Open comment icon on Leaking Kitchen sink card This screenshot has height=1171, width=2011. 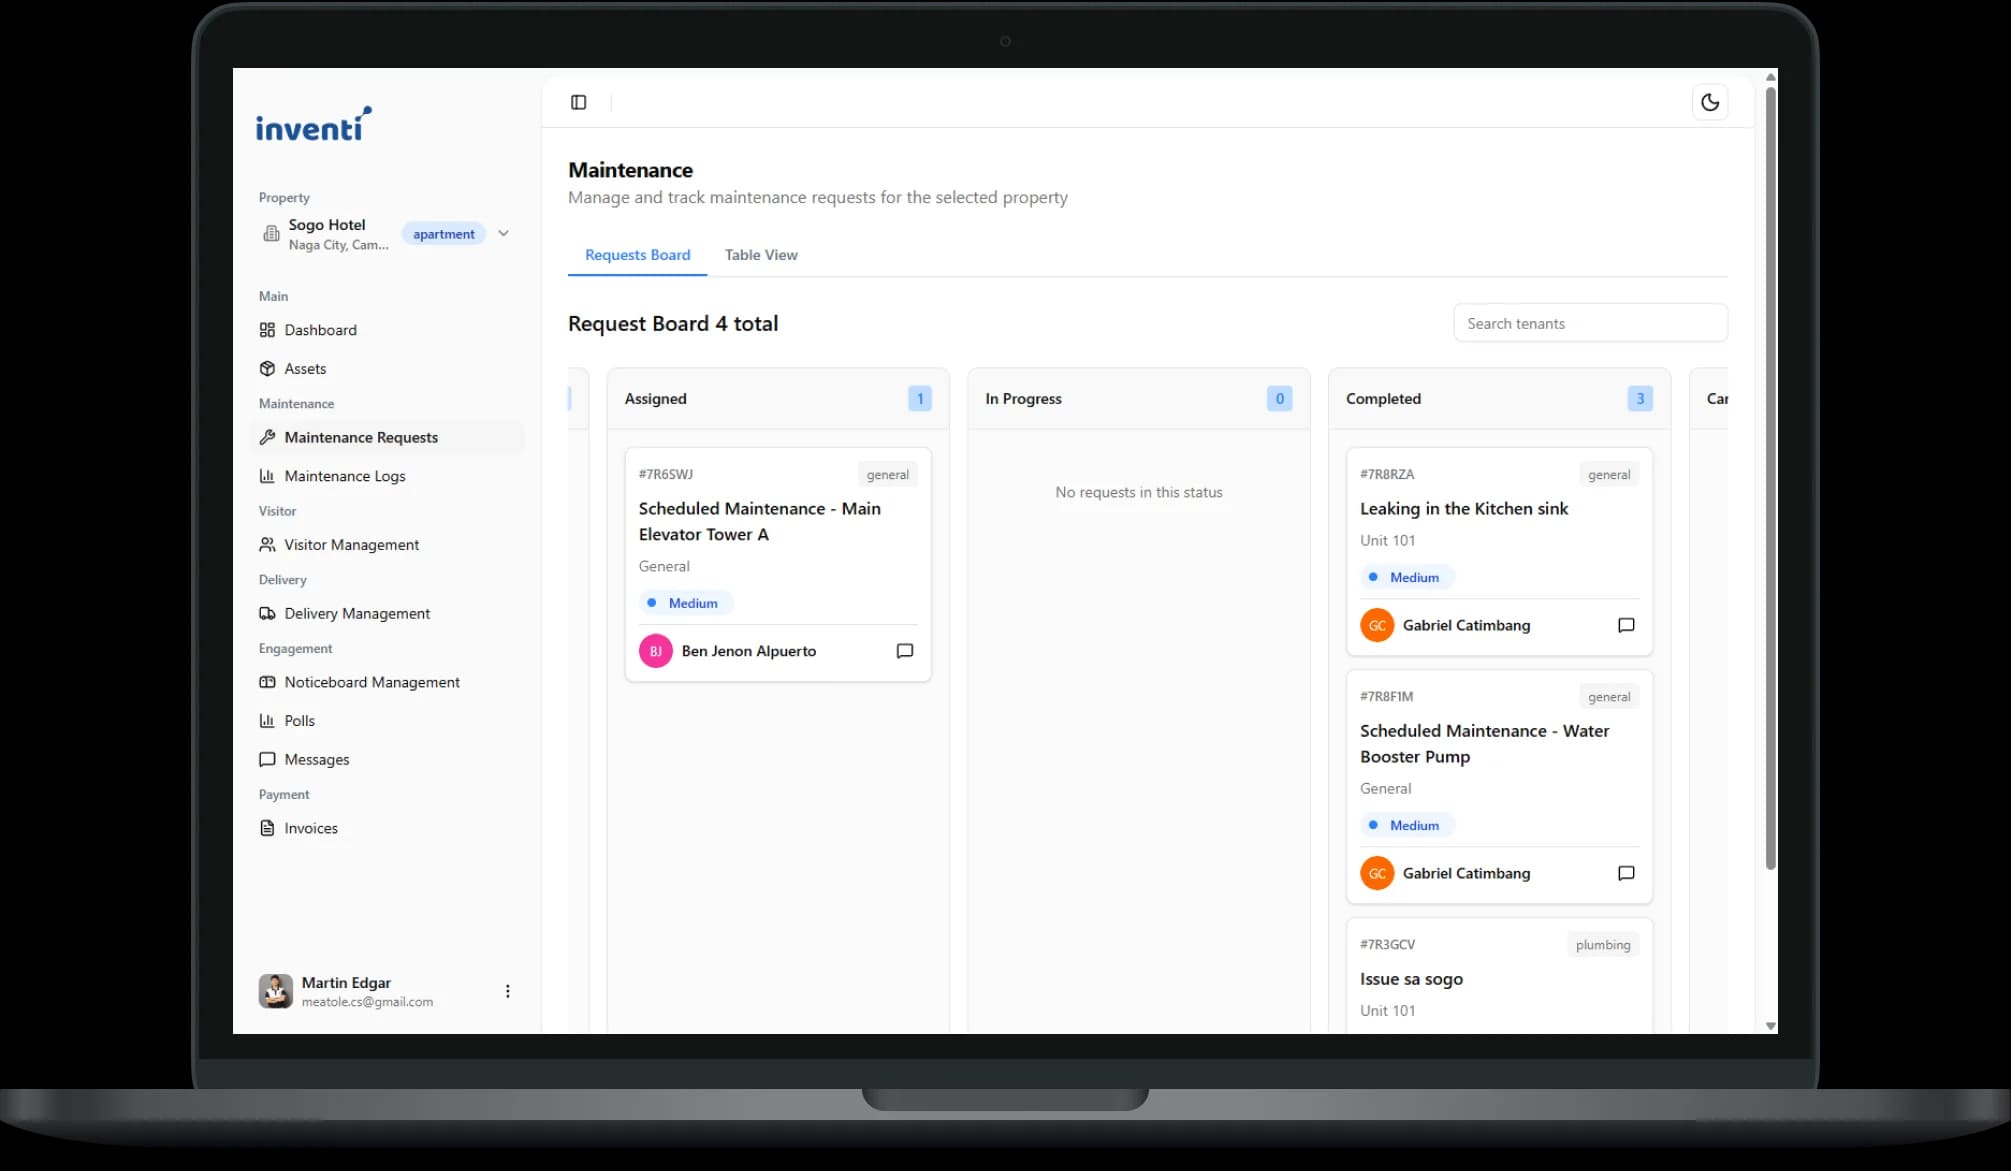(1625, 625)
